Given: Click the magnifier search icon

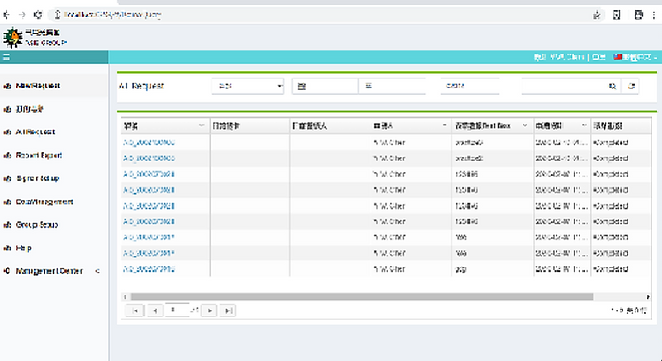Looking at the screenshot, I should (613, 86).
